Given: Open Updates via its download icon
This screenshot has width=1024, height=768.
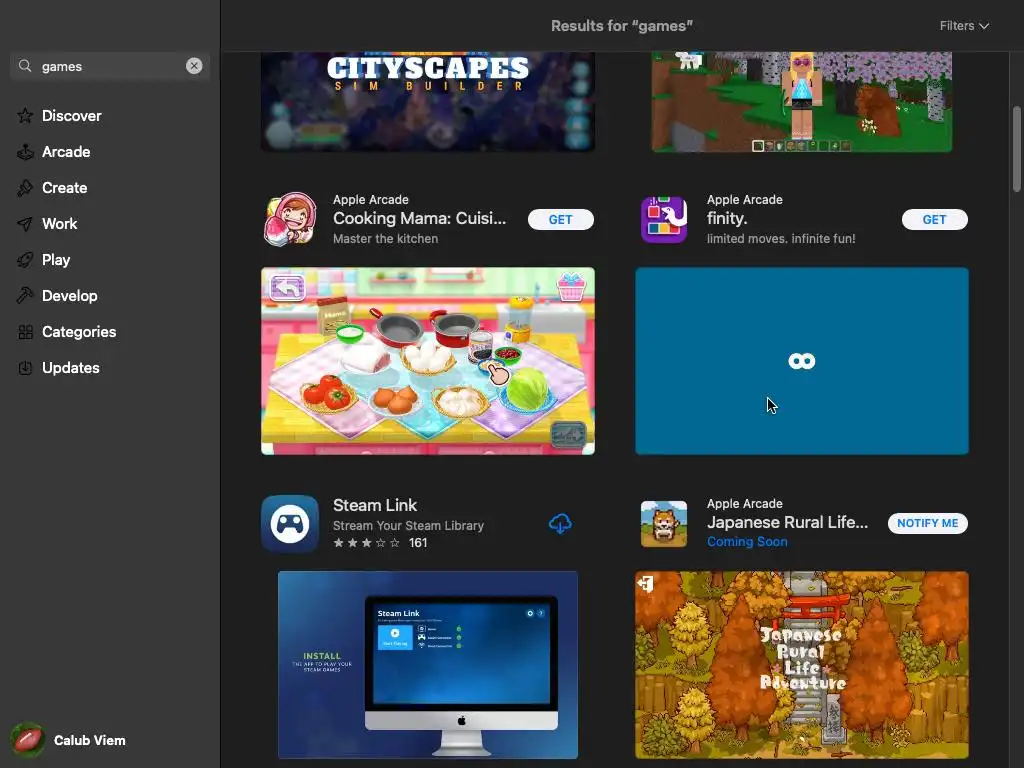Looking at the screenshot, I should click(x=25, y=368).
